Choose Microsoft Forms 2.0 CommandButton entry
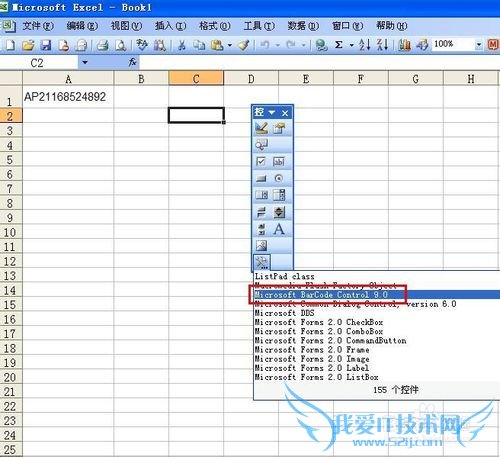This screenshot has width=500, height=457. point(377,341)
